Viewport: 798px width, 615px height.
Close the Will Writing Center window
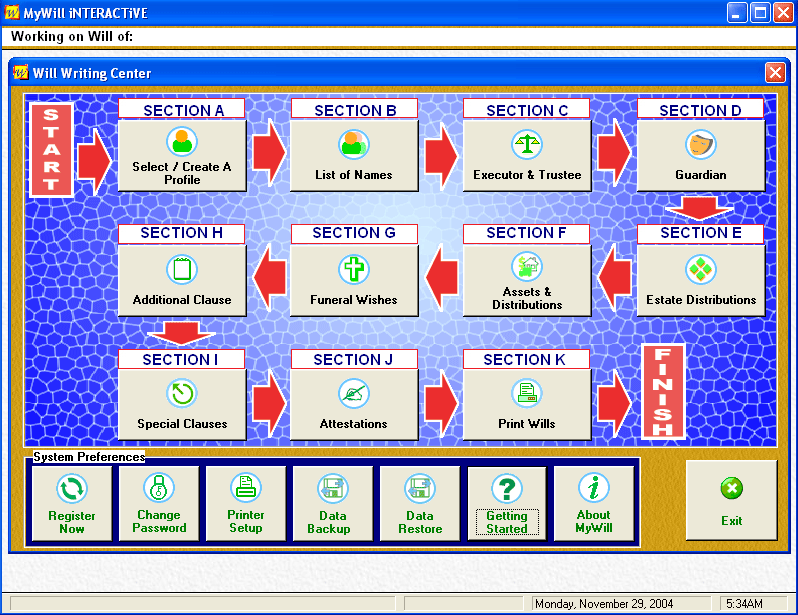[x=775, y=73]
